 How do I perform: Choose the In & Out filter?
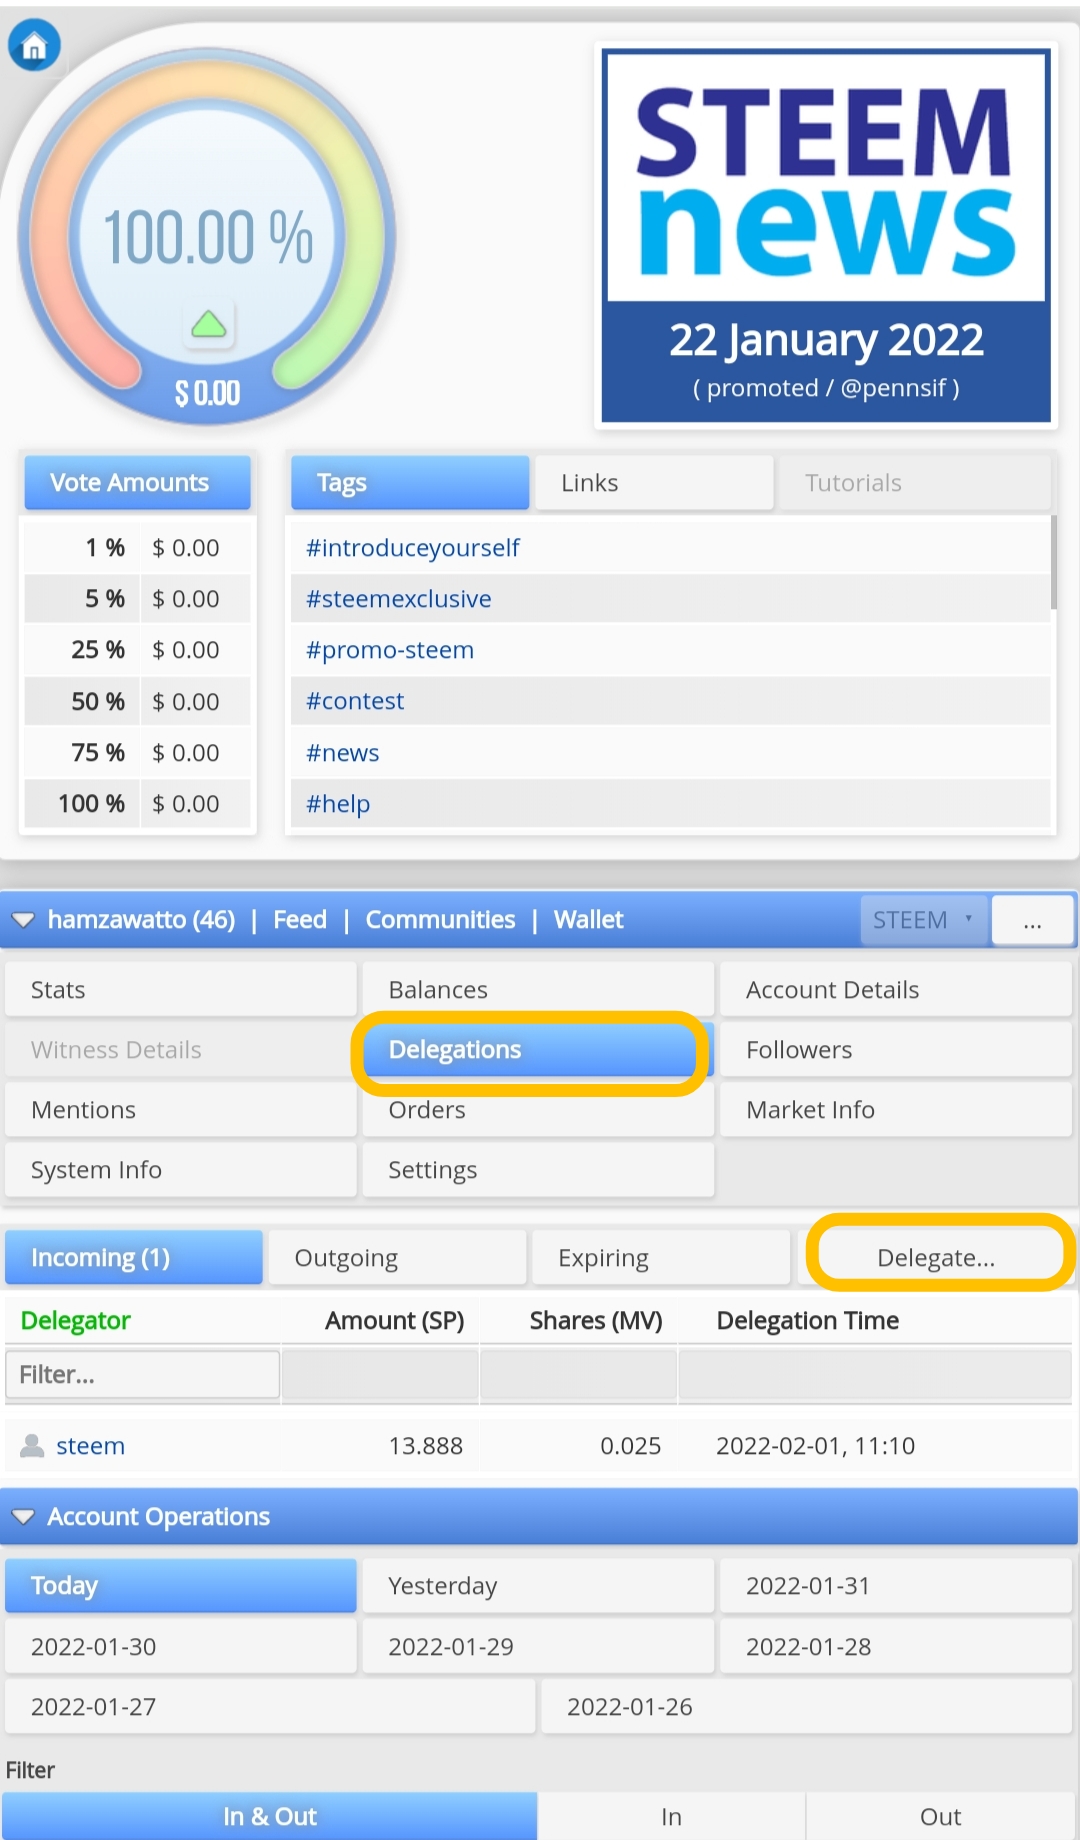pyautogui.click(x=270, y=1816)
